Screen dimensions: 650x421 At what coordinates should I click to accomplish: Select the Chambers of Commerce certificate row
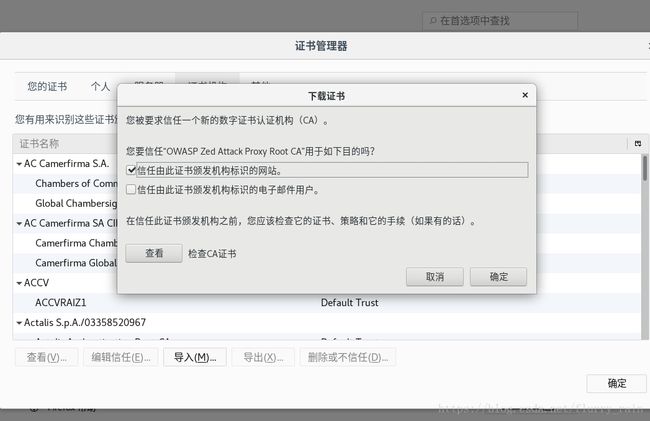tap(65, 184)
